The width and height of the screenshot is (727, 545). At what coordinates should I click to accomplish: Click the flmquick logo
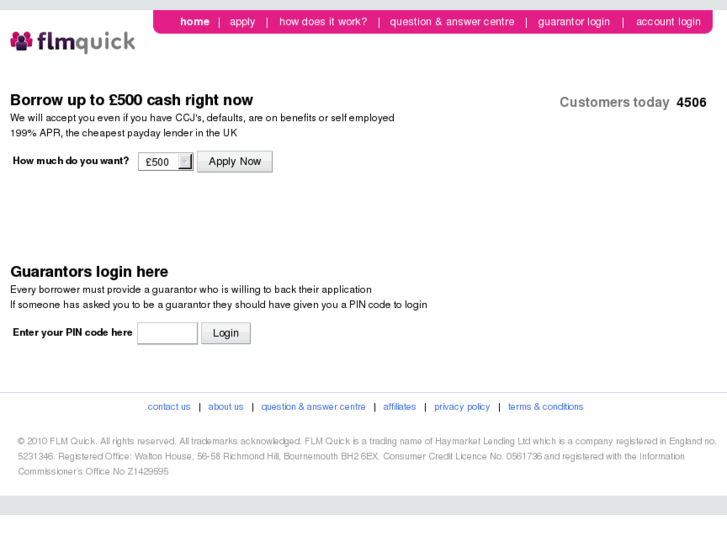tap(73, 42)
